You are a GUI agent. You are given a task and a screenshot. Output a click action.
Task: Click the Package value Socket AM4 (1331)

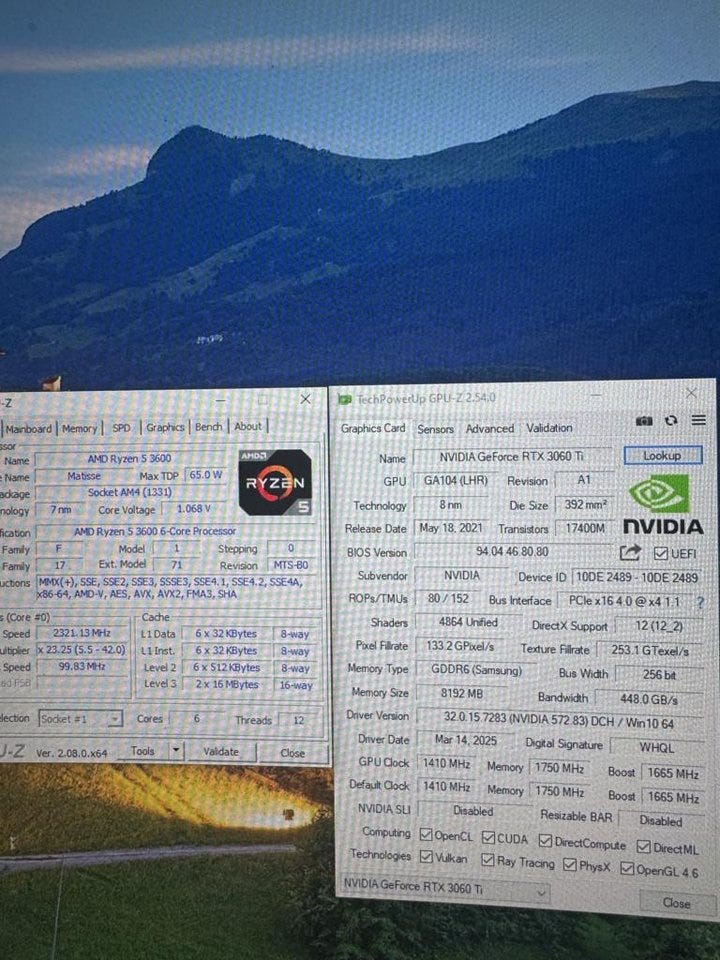[x=129, y=492]
